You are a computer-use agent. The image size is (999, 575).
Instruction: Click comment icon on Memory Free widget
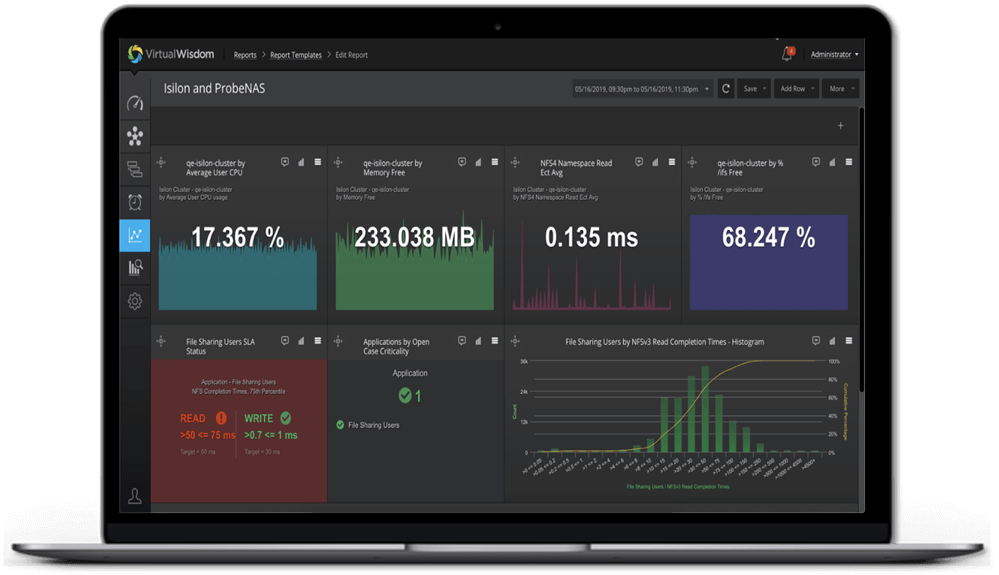click(x=462, y=162)
